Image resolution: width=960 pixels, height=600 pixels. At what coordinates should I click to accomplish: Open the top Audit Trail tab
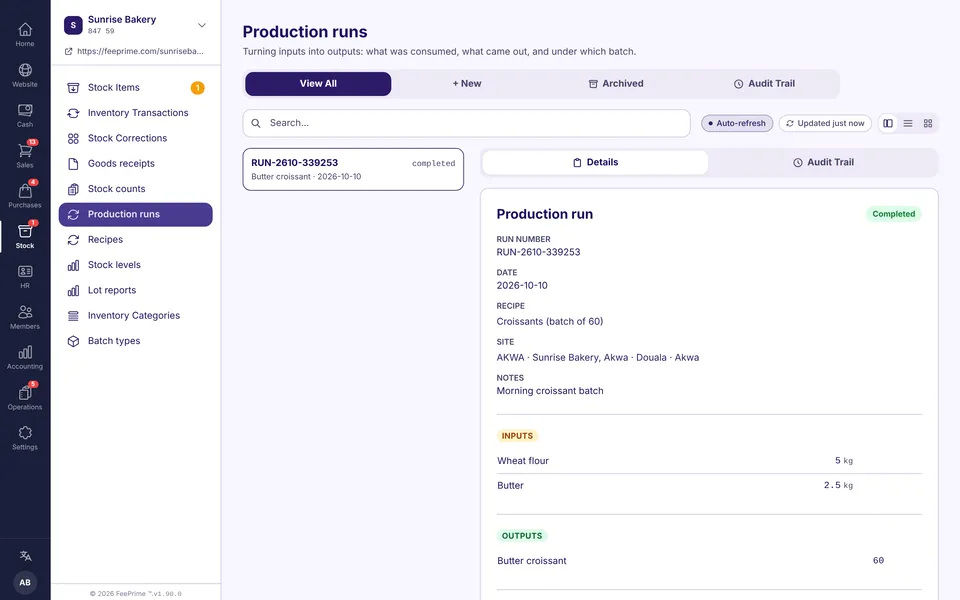click(764, 84)
